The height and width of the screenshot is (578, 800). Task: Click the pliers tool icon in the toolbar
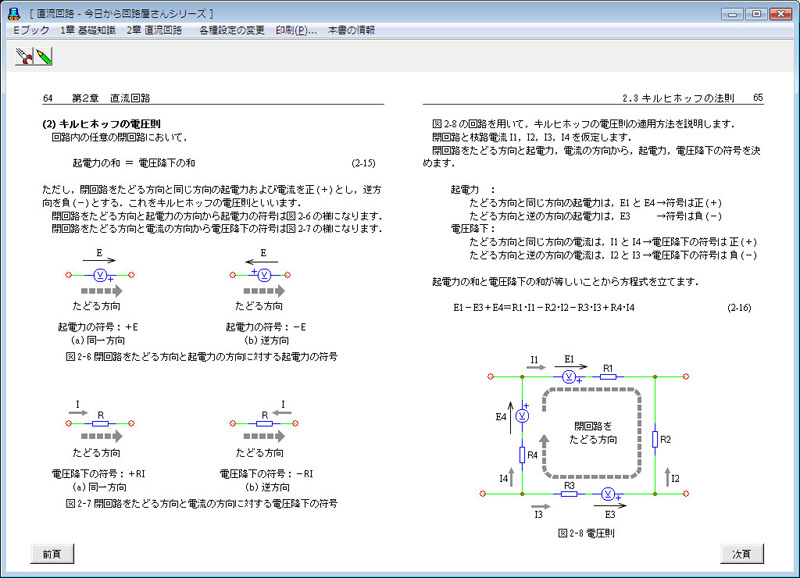pyautogui.click(x=24, y=56)
